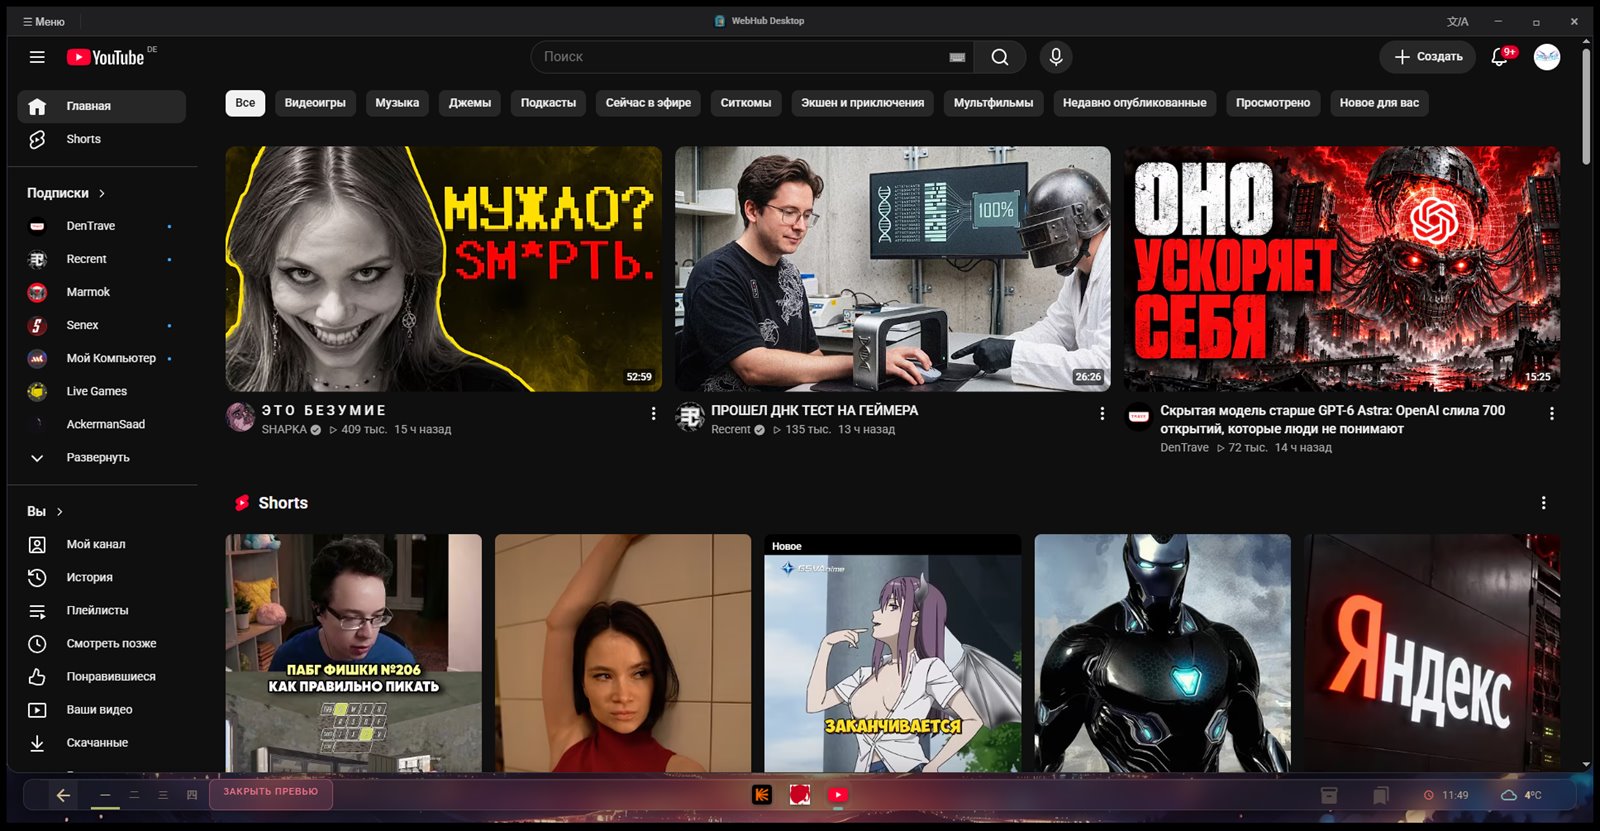Click the back arrow in bottom bar
Viewport: 1600px width, 831px height.
63,795
